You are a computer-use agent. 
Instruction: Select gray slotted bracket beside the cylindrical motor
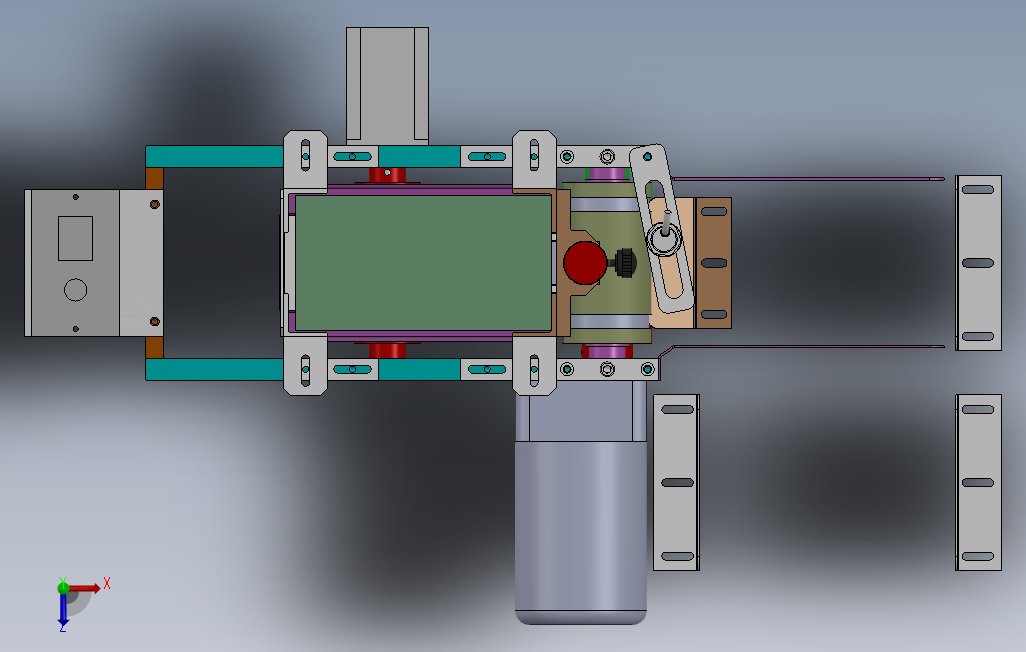(x=677, y=482)
